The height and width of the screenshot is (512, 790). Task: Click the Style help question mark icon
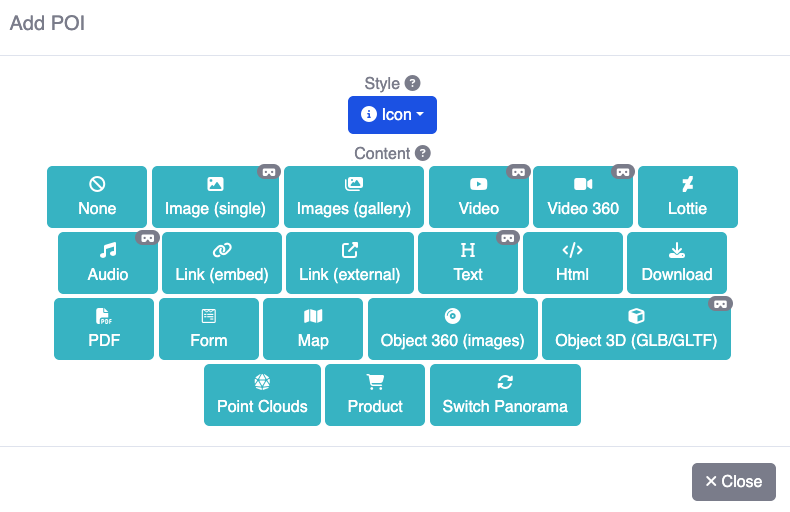[412, 84]
